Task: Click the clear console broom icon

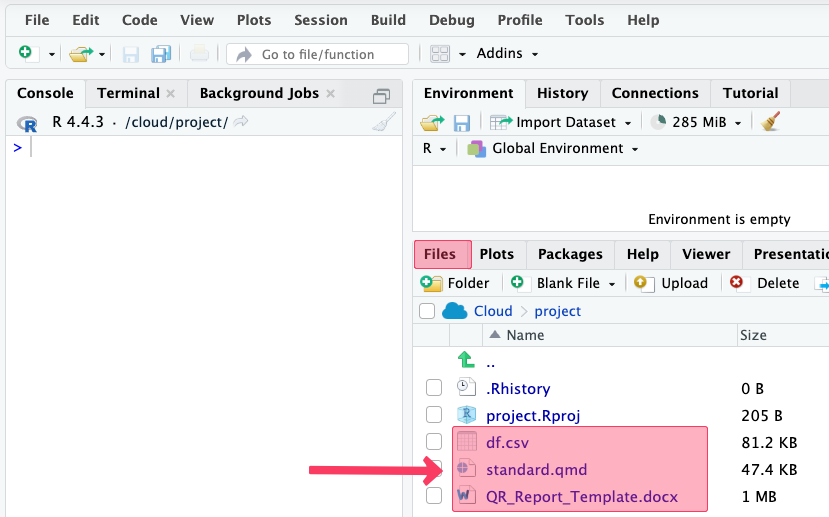Action: click(383, 122)
